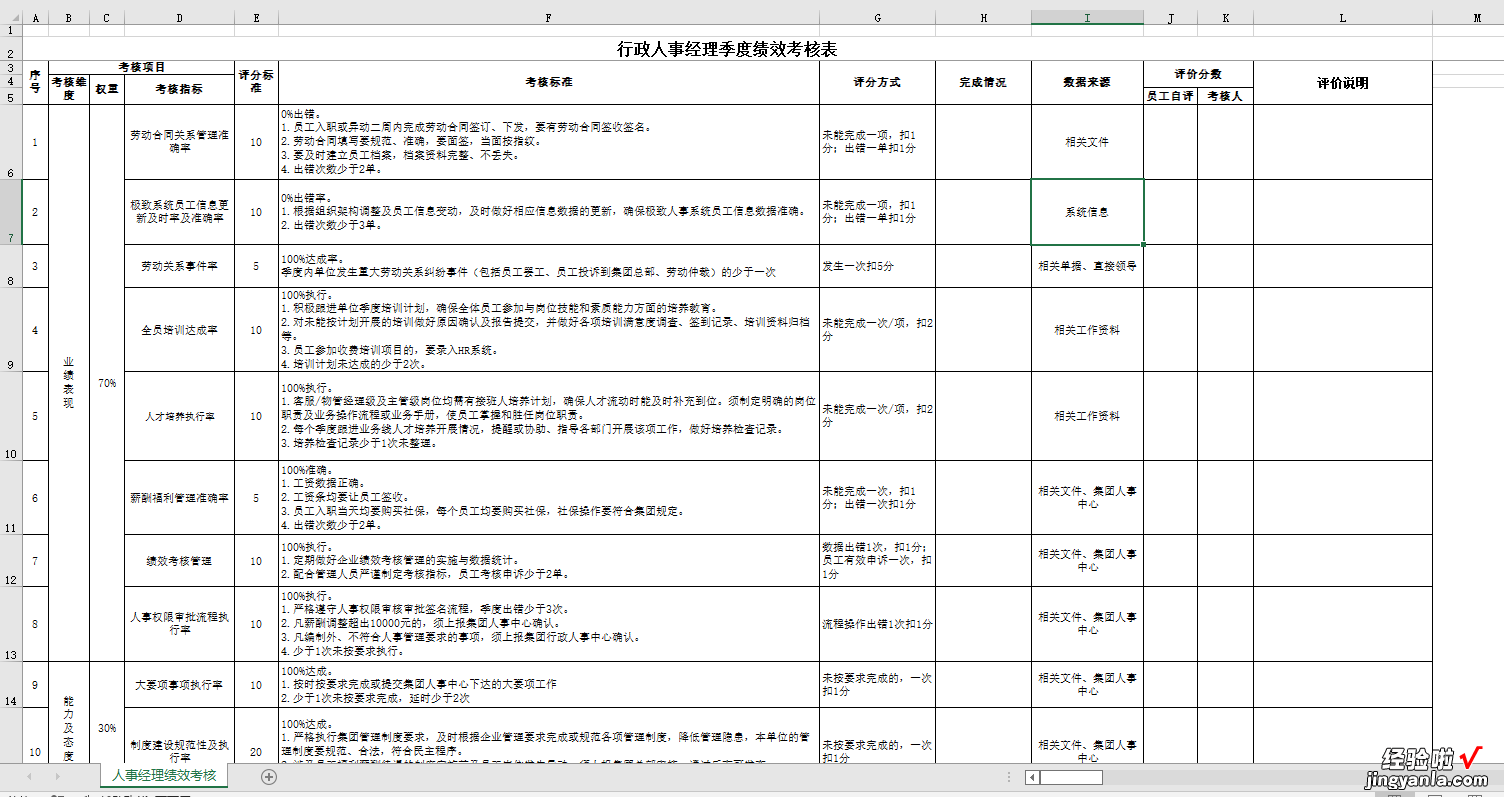The height and width of the screenshot is (797, 1504).
Task: Click the 考核项目 header cell
Action: pyautogui.click(x=141, y=67)
